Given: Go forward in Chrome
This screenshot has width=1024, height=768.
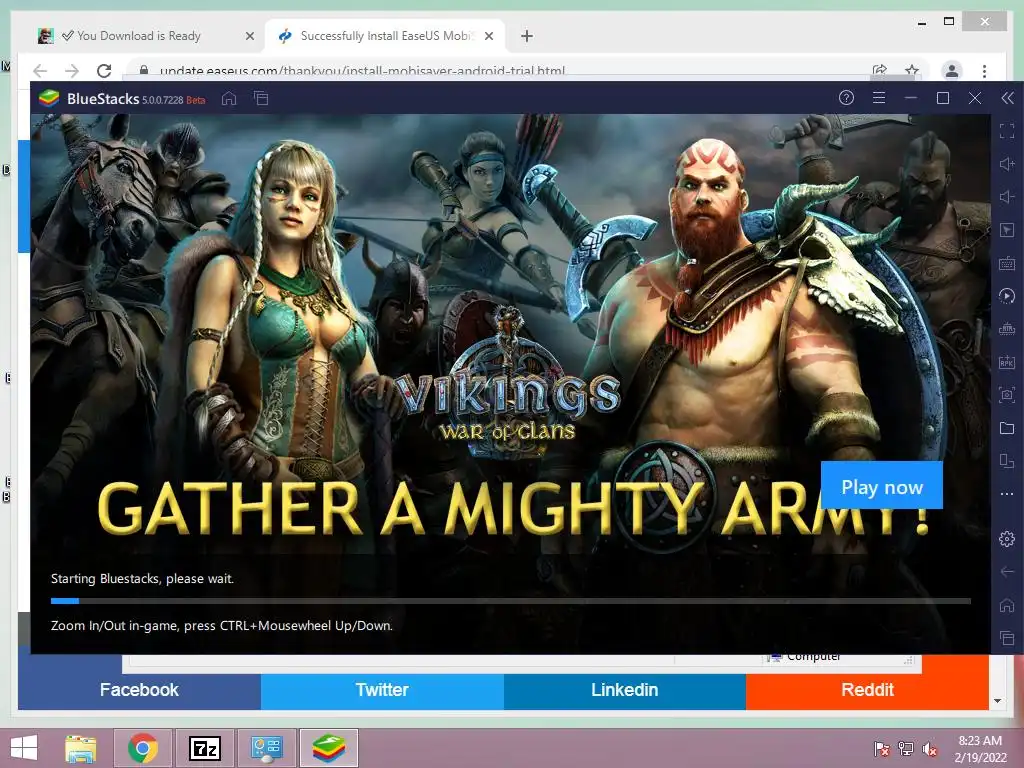Looking at the screenshot, I should 72,71.
